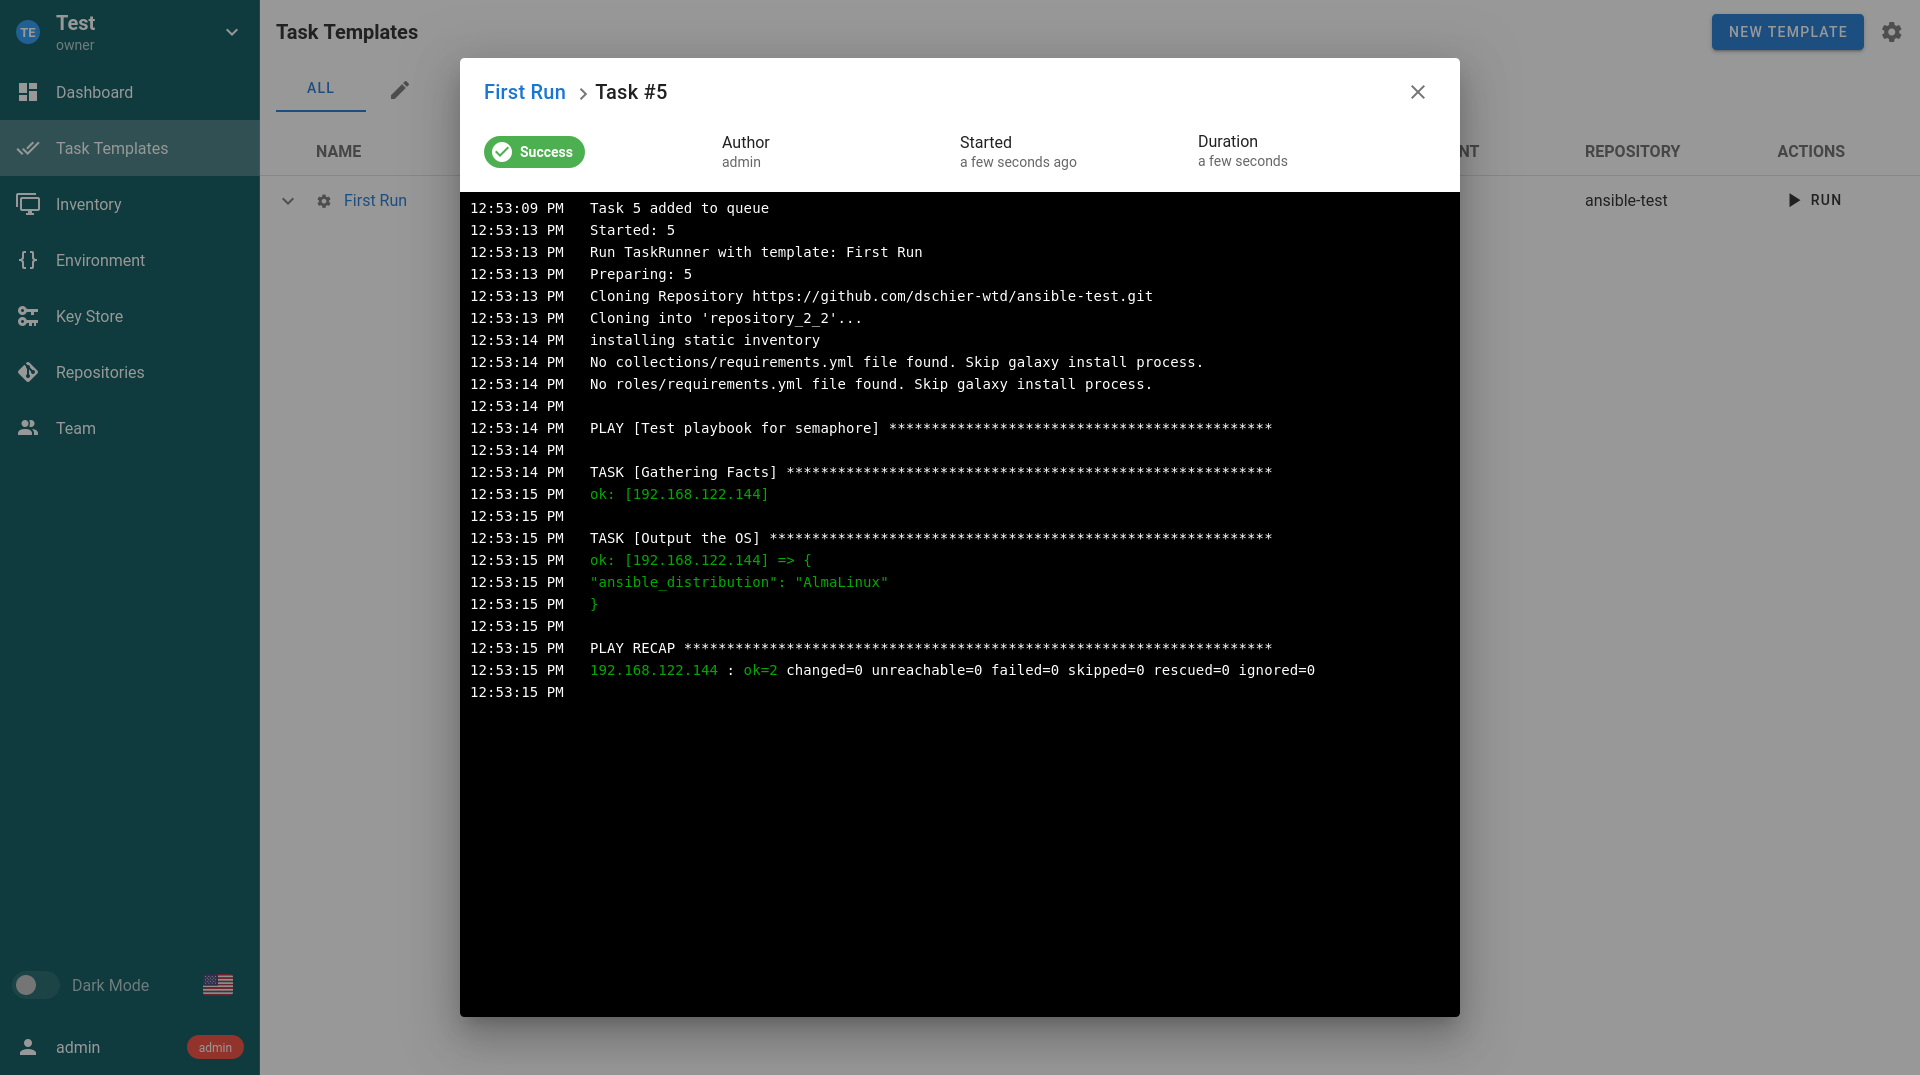Click 'Run TaskRunner with template' log line
The width and height of the screenshot is (1920, 1075).
pyautogui.click(x=756, y=252)
